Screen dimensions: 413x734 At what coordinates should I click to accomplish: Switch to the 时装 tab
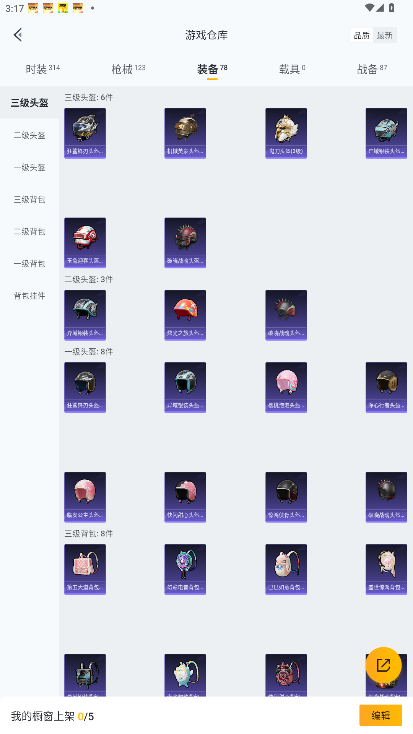coord(43,69)
